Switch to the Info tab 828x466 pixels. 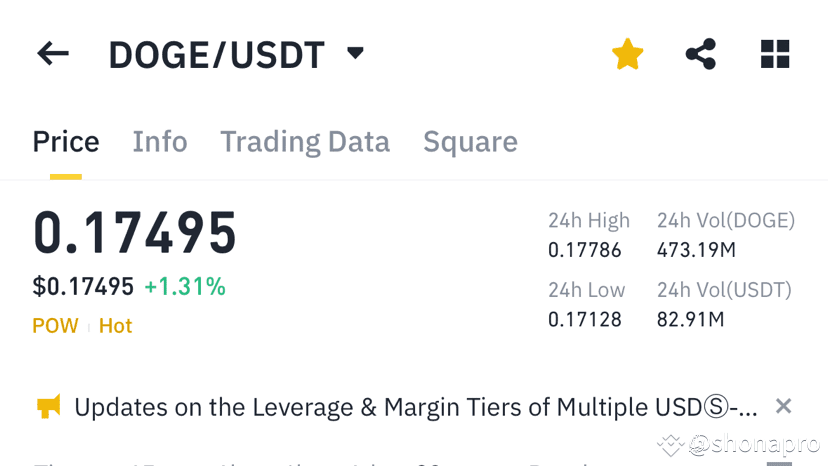(x=160, y=142)
